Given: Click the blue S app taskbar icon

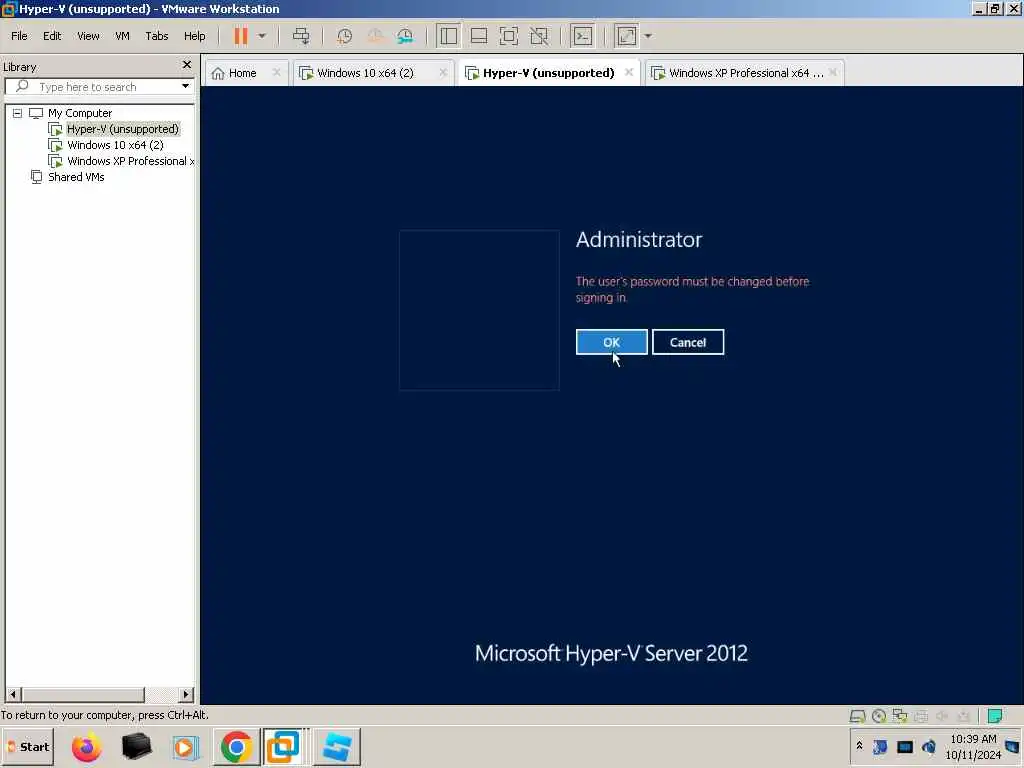Looking at the screenshot, I should (337, 746).
